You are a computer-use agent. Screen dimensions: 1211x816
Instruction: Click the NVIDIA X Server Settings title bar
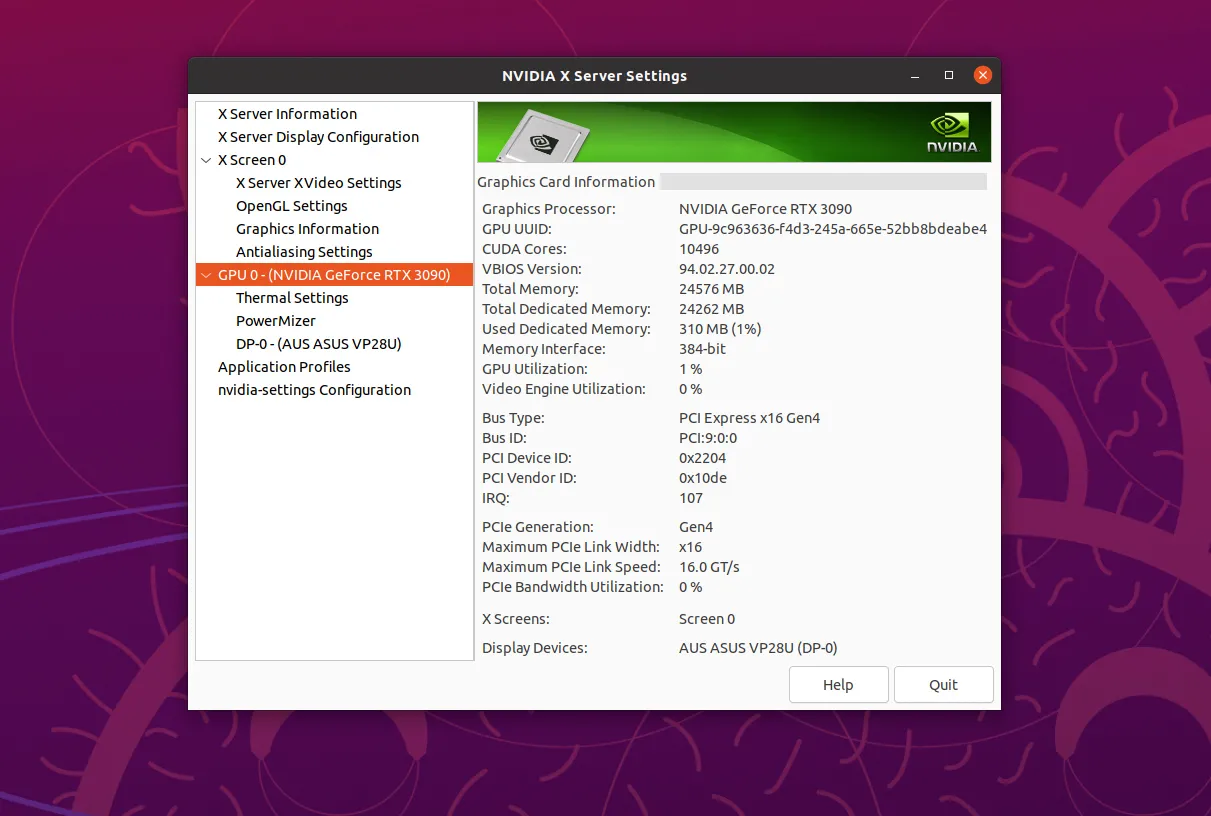[x=594, y=76]
